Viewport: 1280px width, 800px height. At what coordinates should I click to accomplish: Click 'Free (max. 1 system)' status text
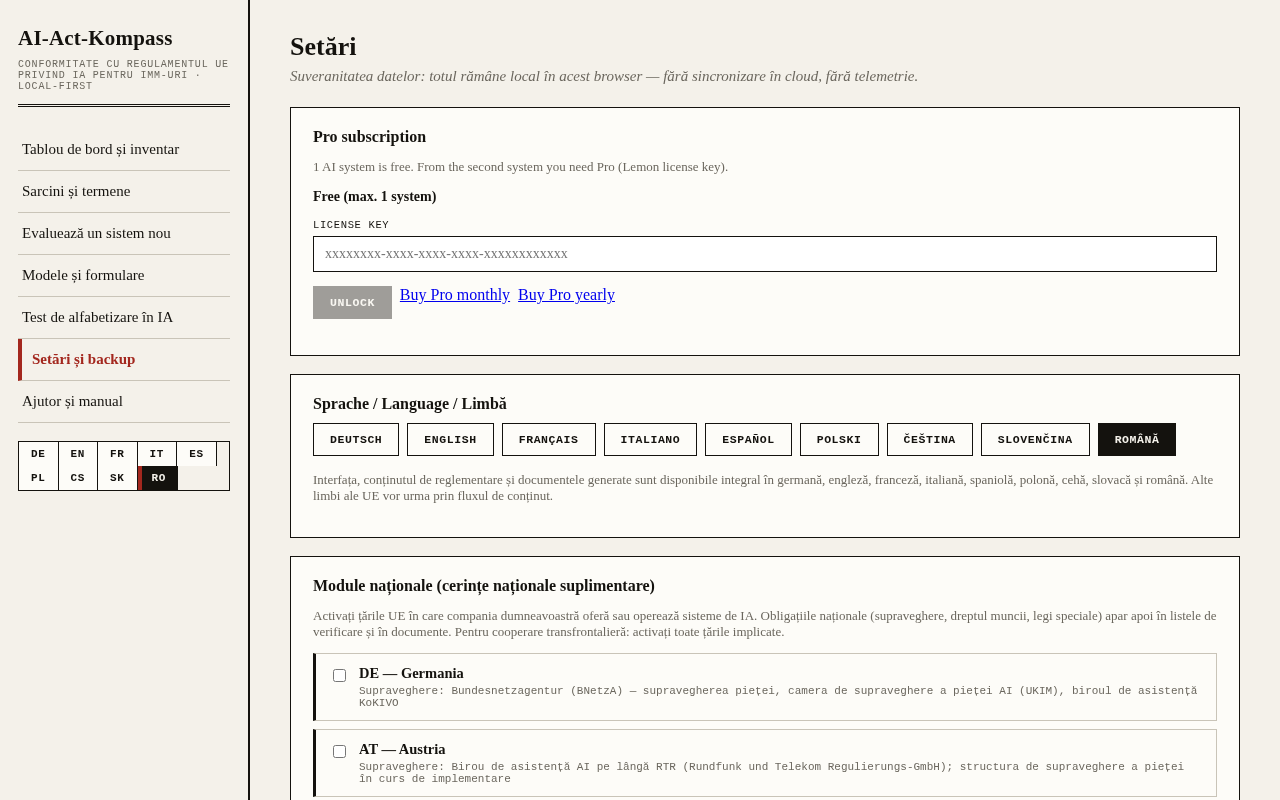[x=375, y=197]
